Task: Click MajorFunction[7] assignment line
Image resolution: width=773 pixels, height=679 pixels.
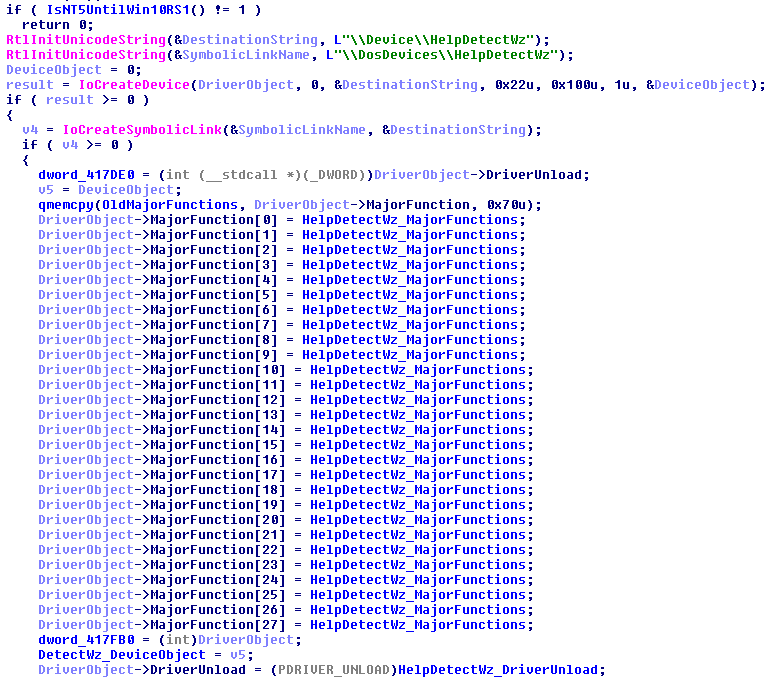Action: point(282,324)
